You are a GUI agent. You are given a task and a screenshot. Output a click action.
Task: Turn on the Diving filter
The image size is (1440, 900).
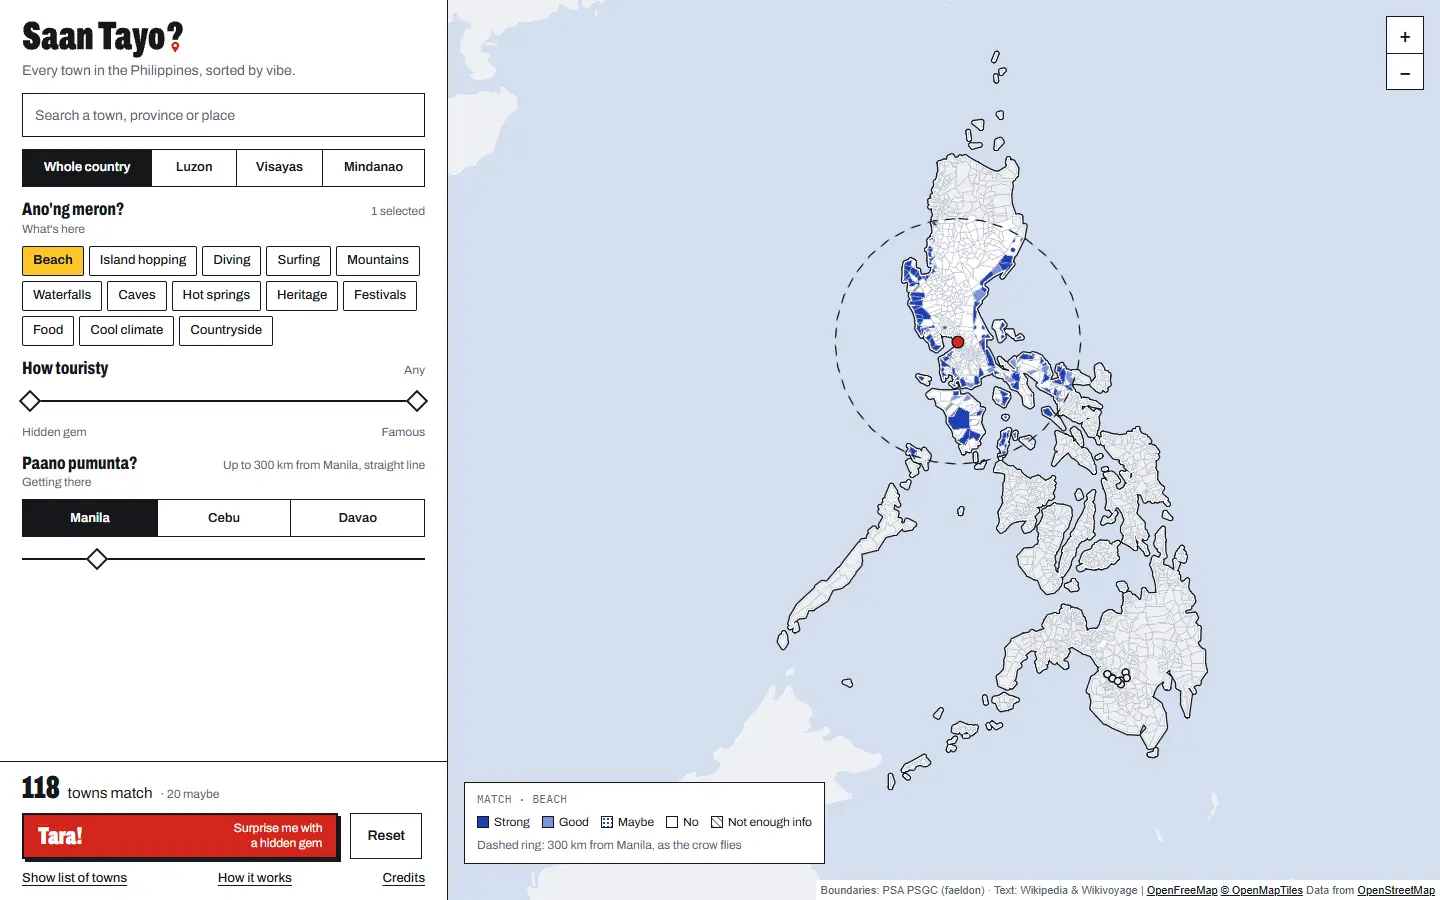pyautogui.click(x=232, y=260)
